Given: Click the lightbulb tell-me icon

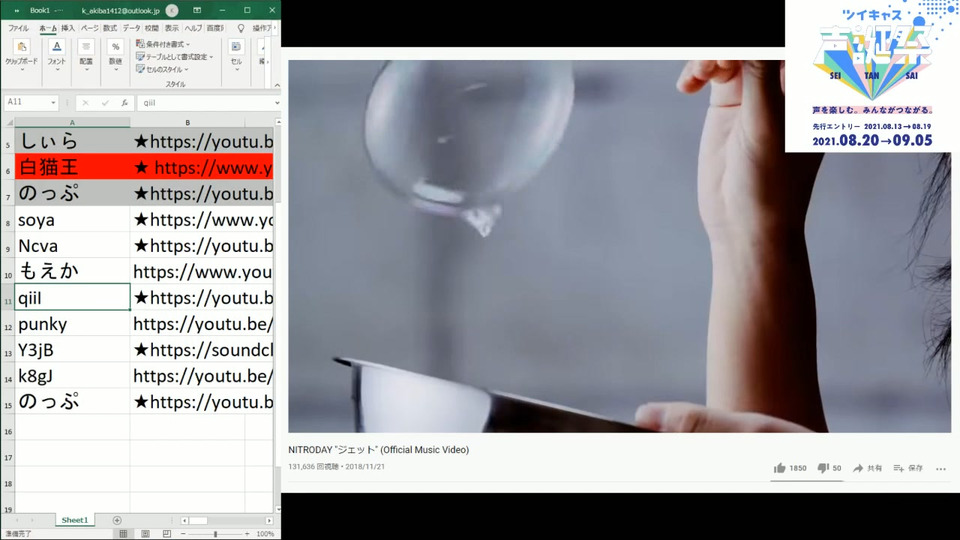Looking at the screenshot, I should 241,28.
